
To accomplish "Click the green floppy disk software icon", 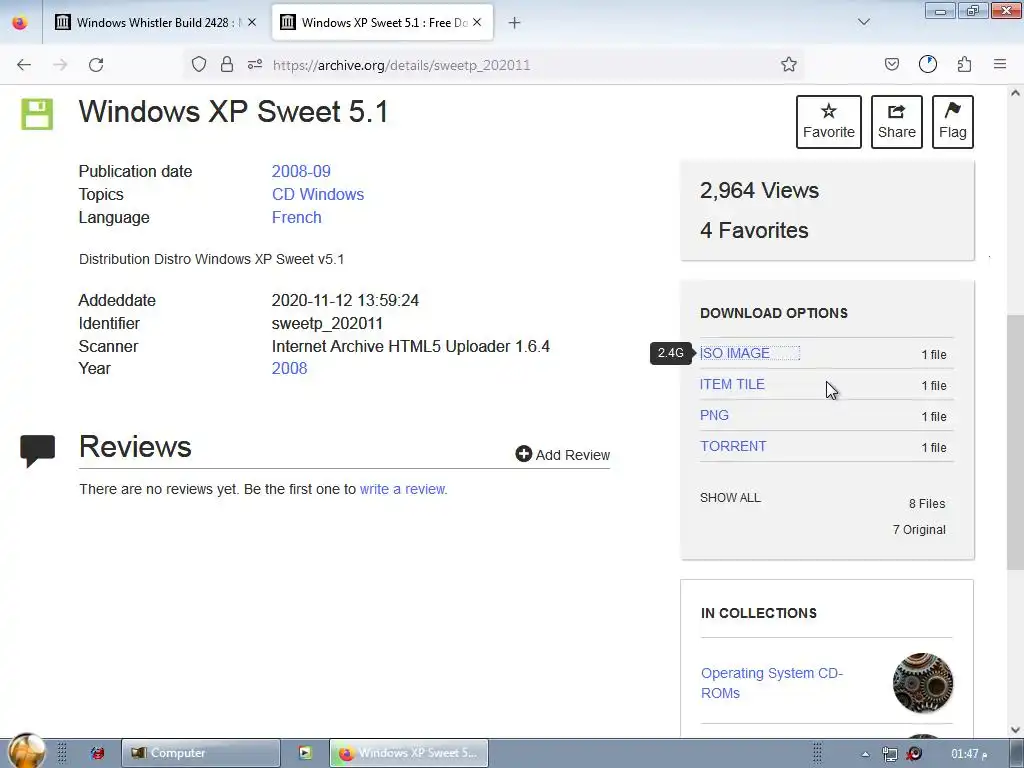I will 37,114.
